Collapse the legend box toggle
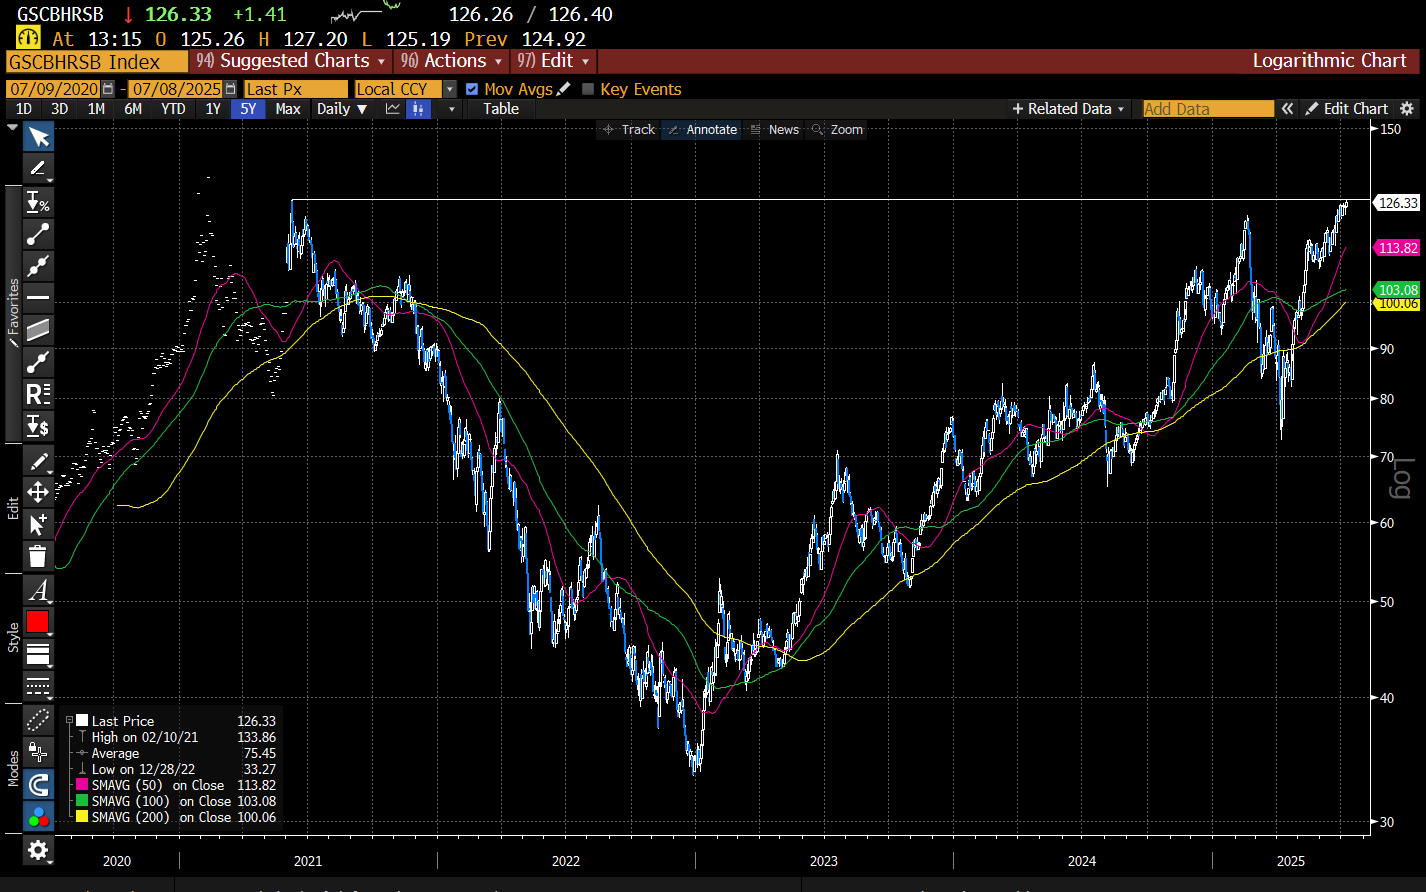1426x892 pixels. (68, 720)
